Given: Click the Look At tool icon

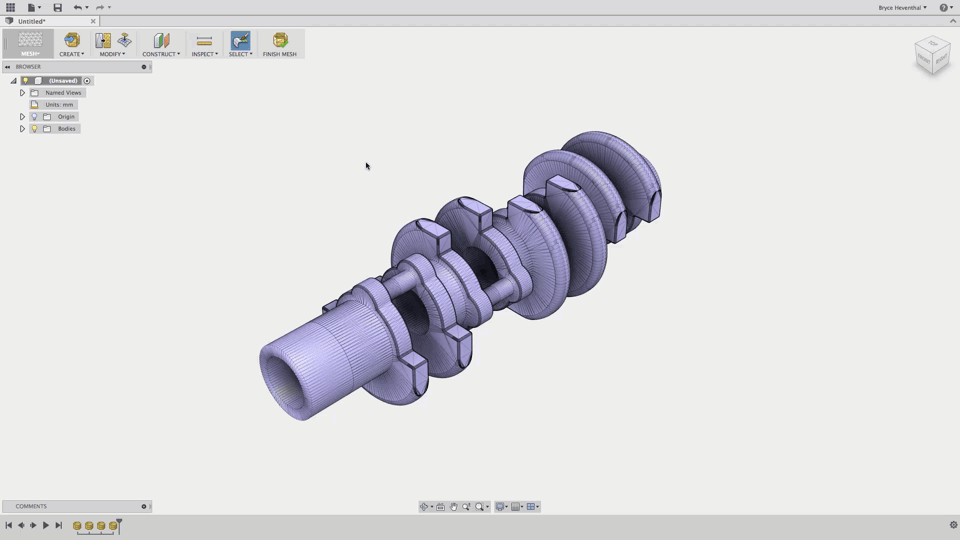Looking at the screenshot, I should point(440,506).
